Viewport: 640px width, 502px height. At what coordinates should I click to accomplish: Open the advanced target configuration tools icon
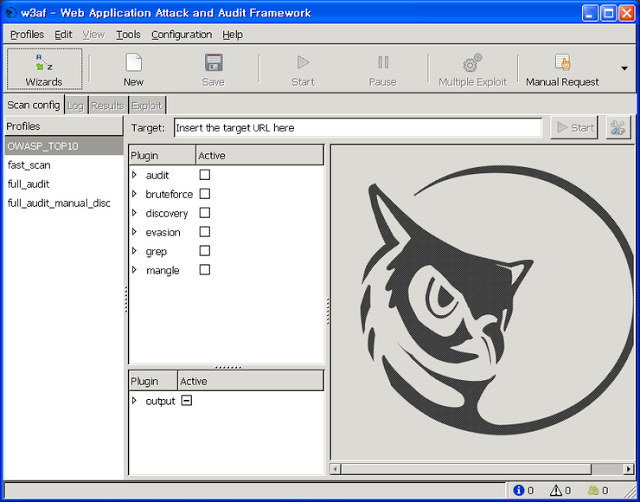pos(618,128)
